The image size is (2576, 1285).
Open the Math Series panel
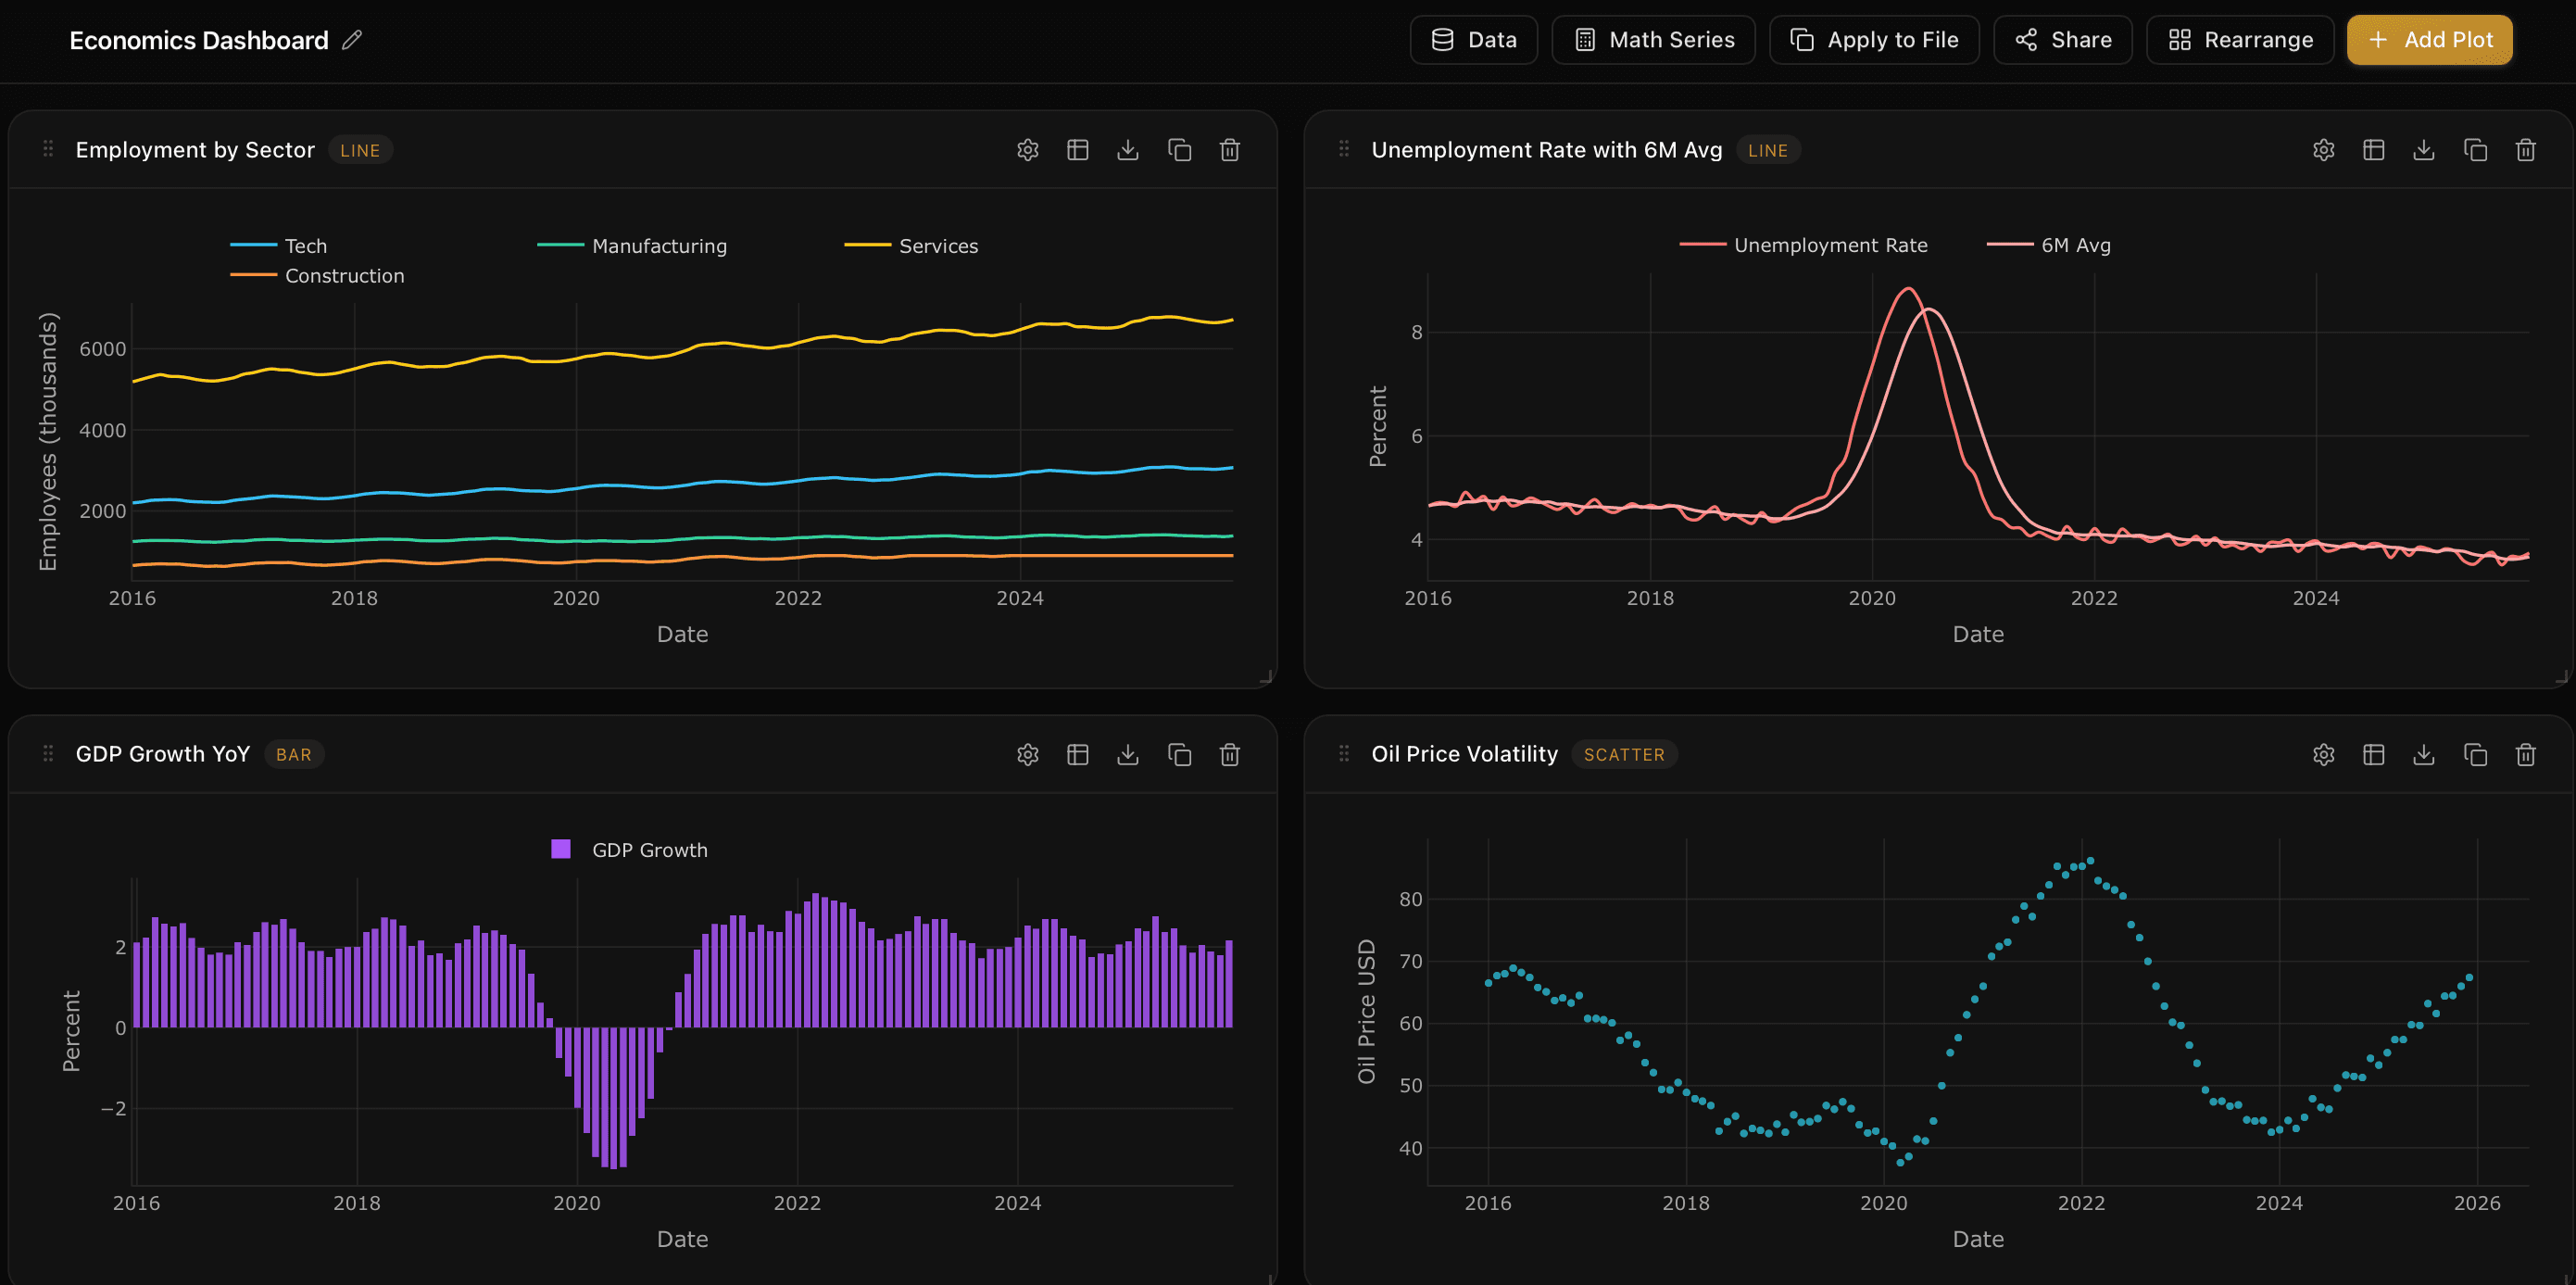[x=1653, y=39]
